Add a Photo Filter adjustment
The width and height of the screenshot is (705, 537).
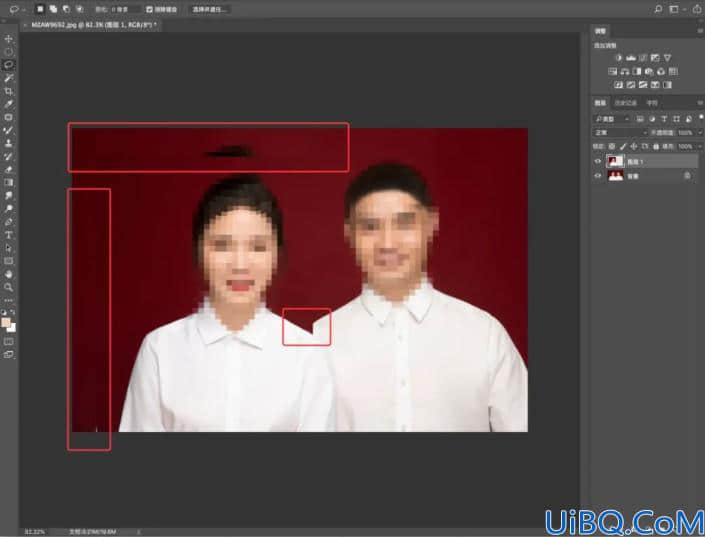pyautogui.click(x=649, y=71)
